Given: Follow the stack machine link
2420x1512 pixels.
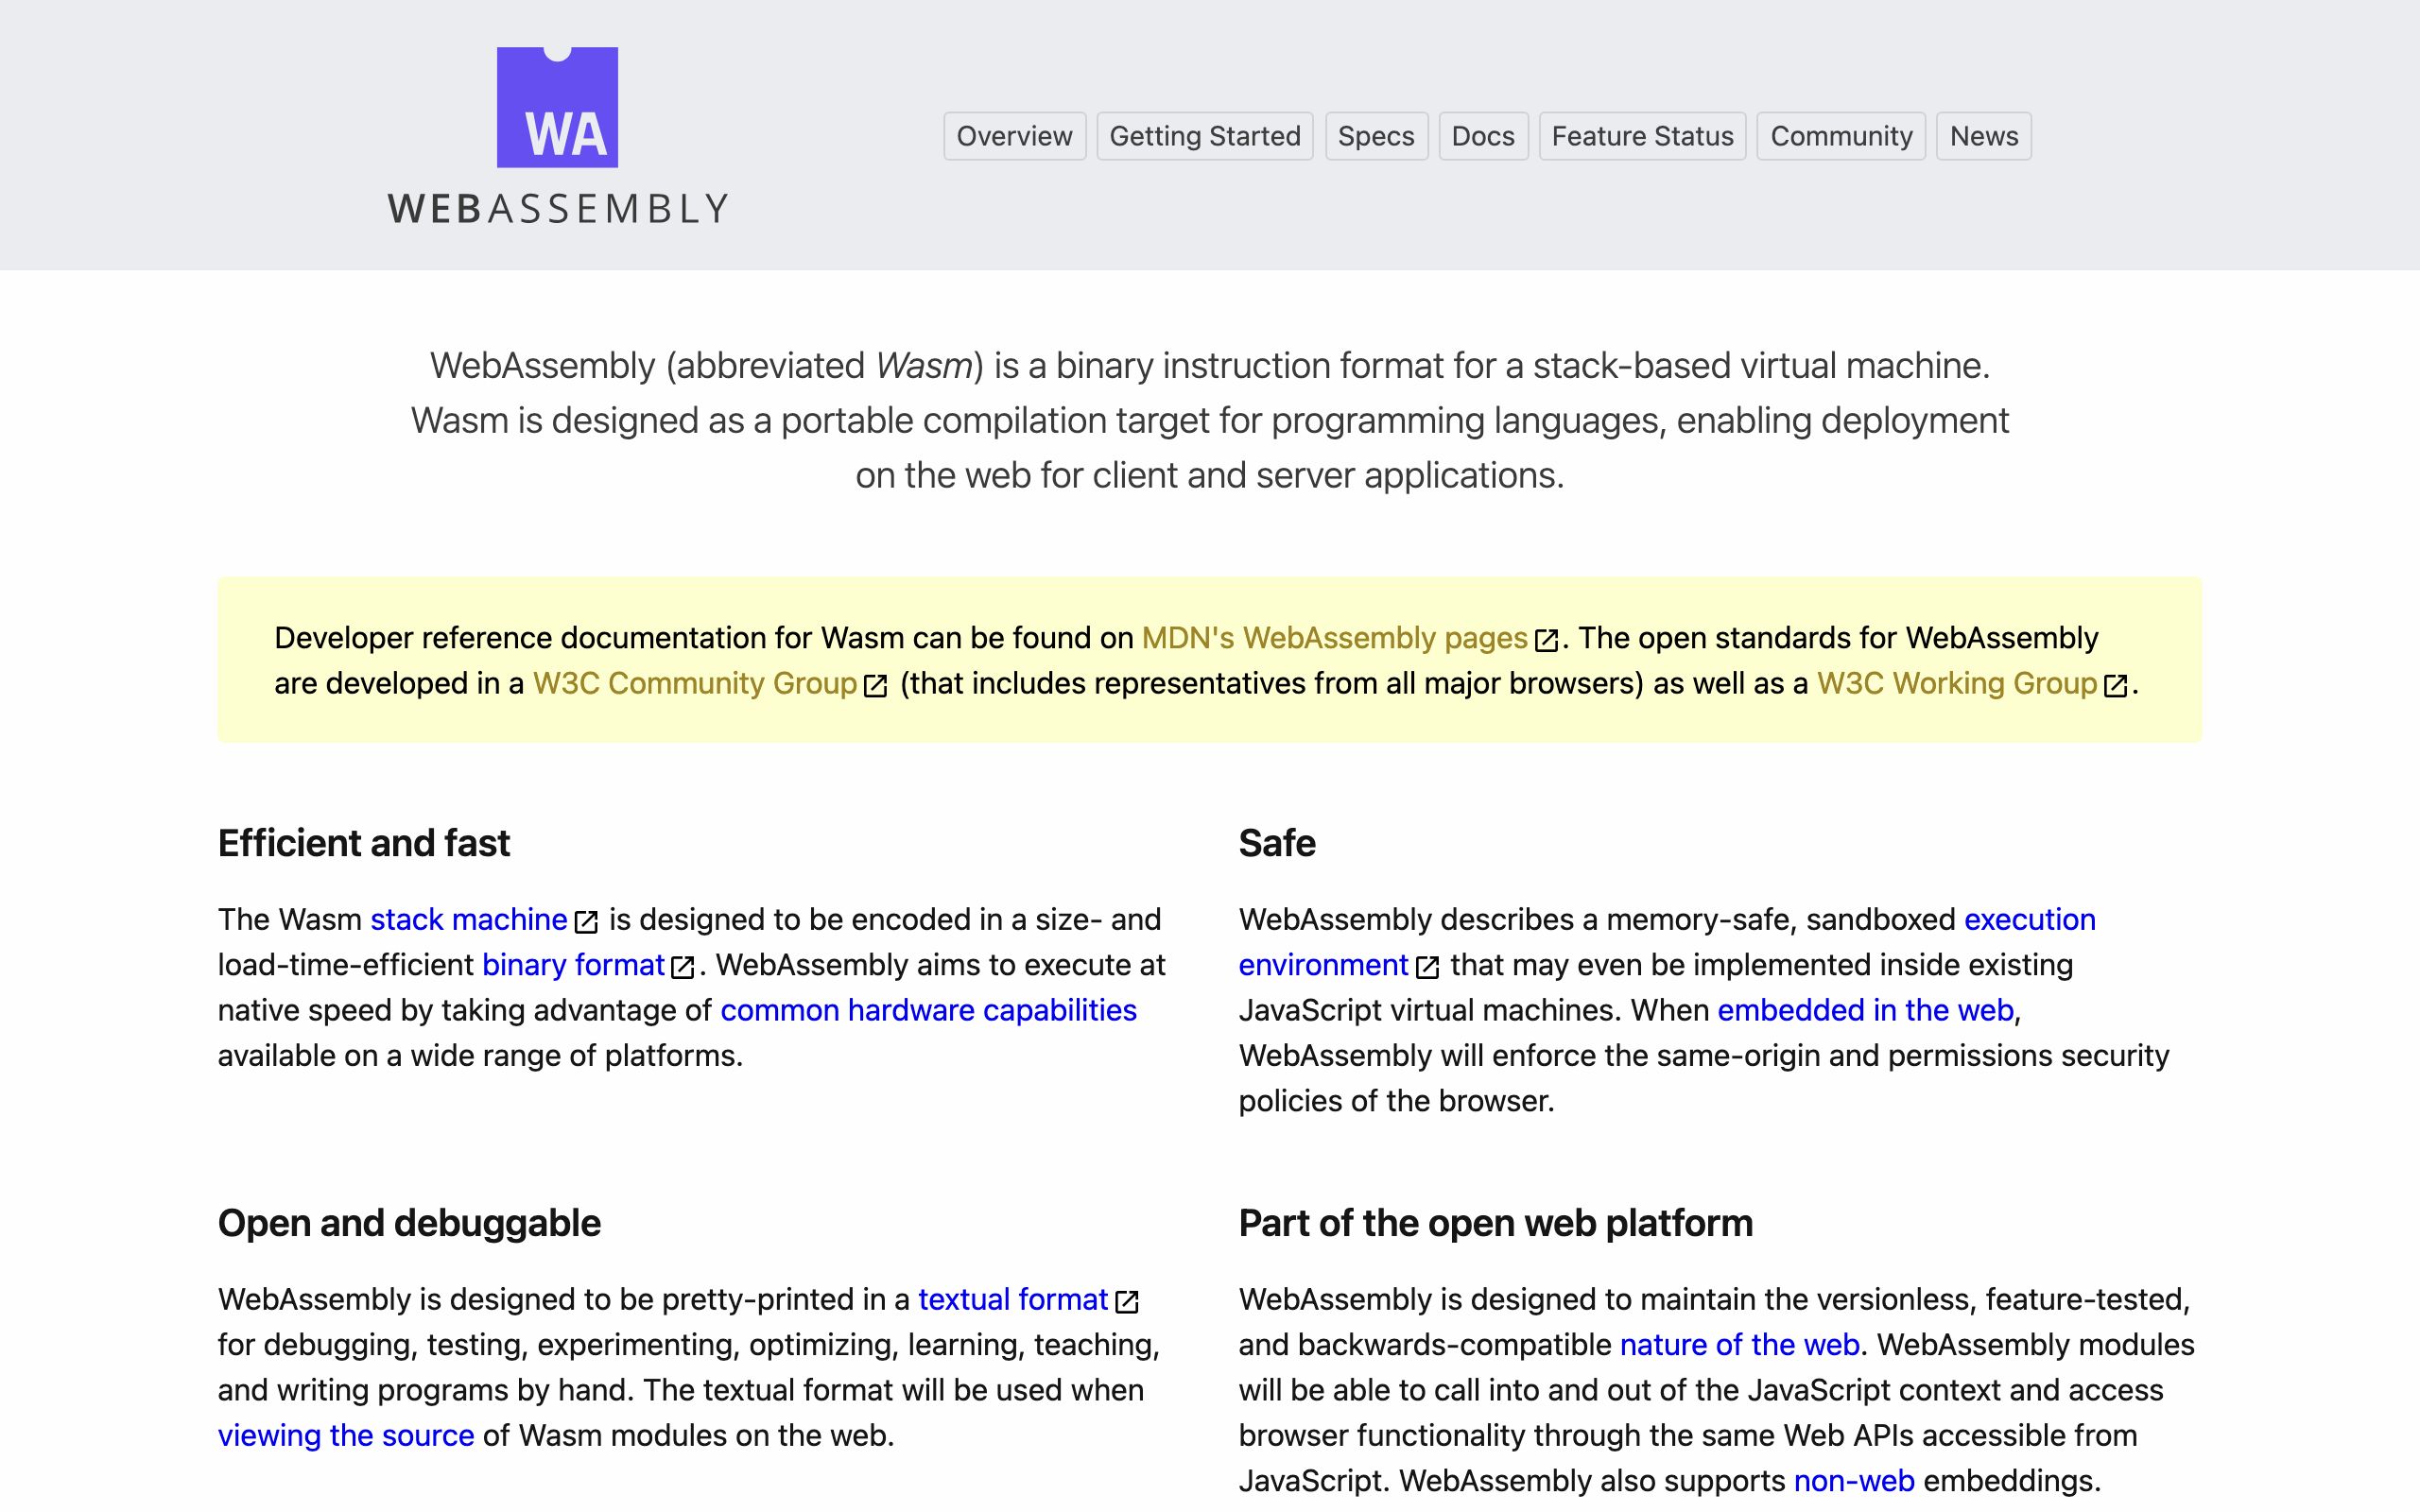Looking at the screenshot, I should pyautogui.click(x=468, y=919).
